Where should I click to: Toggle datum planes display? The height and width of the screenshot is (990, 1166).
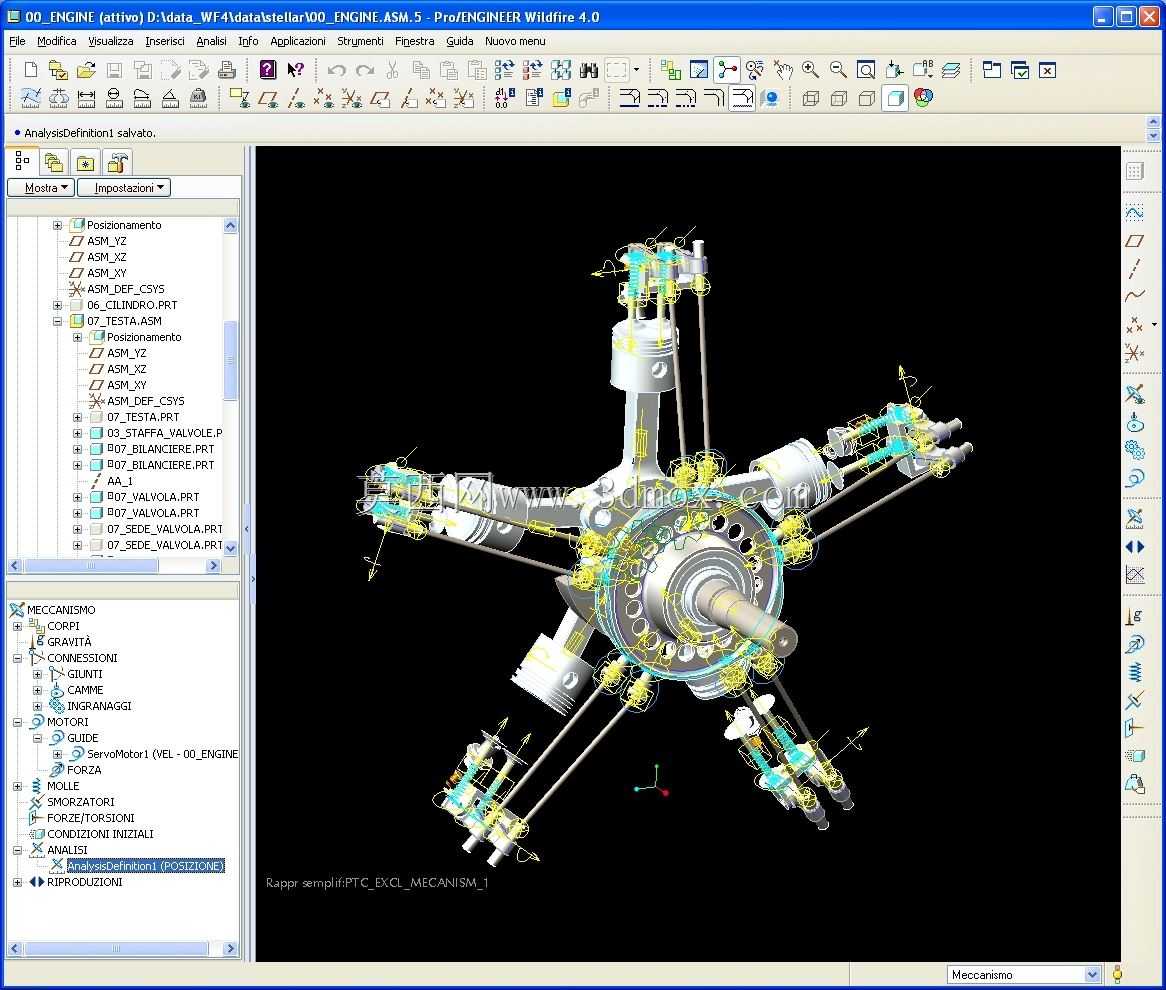click(268, 97)
